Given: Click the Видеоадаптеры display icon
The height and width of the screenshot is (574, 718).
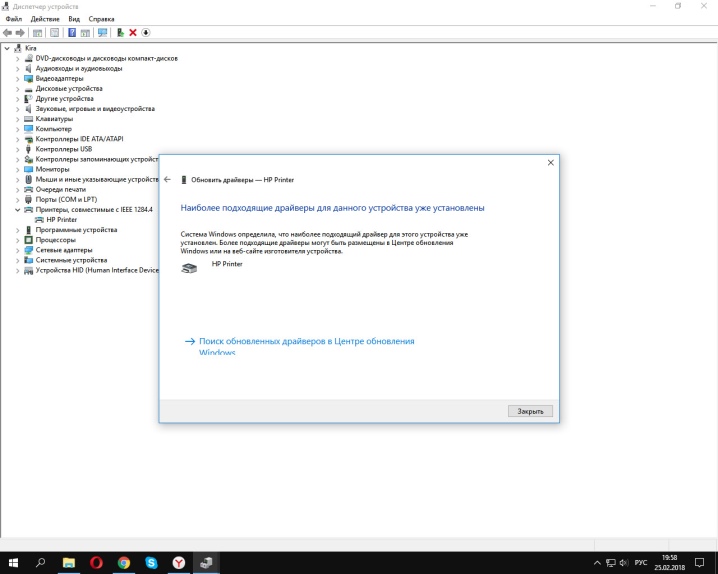Looking at the screenshot, I should pyautogui.click(x=28, y=79).
